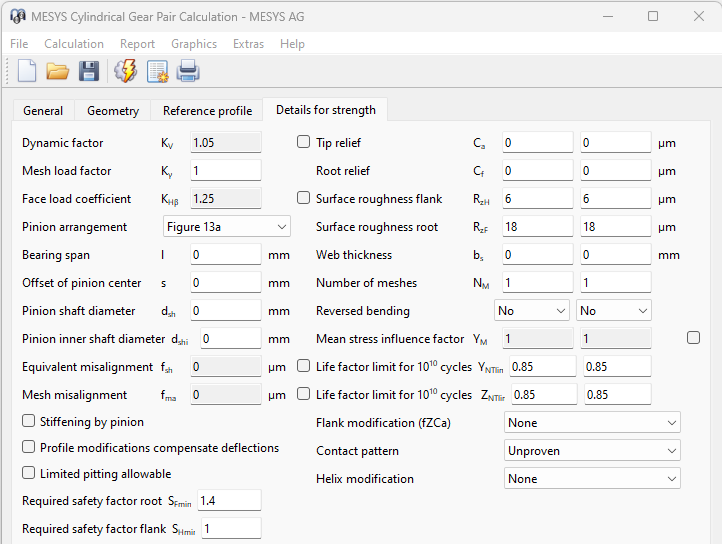Check the Limited pitting allowable option
The image size is (722, 544).
point(29,474)
